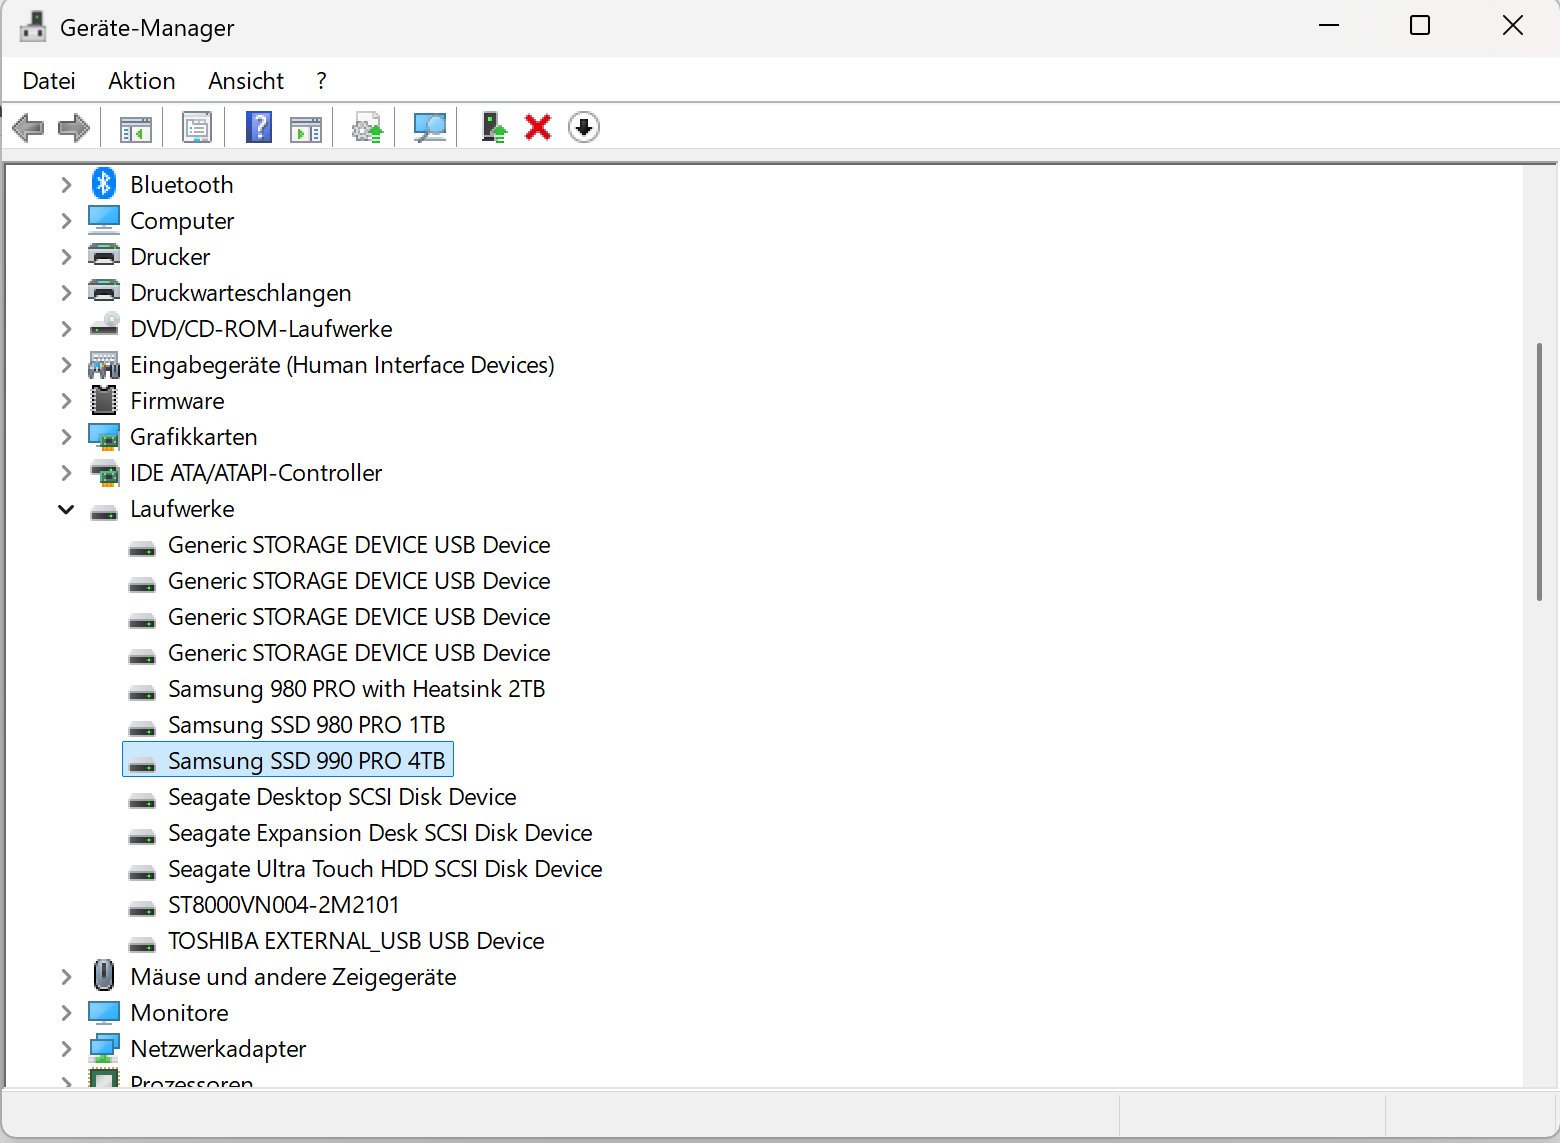
Task: Toggle the show/hide action pane icon
Action: click(x=306, y=128)
